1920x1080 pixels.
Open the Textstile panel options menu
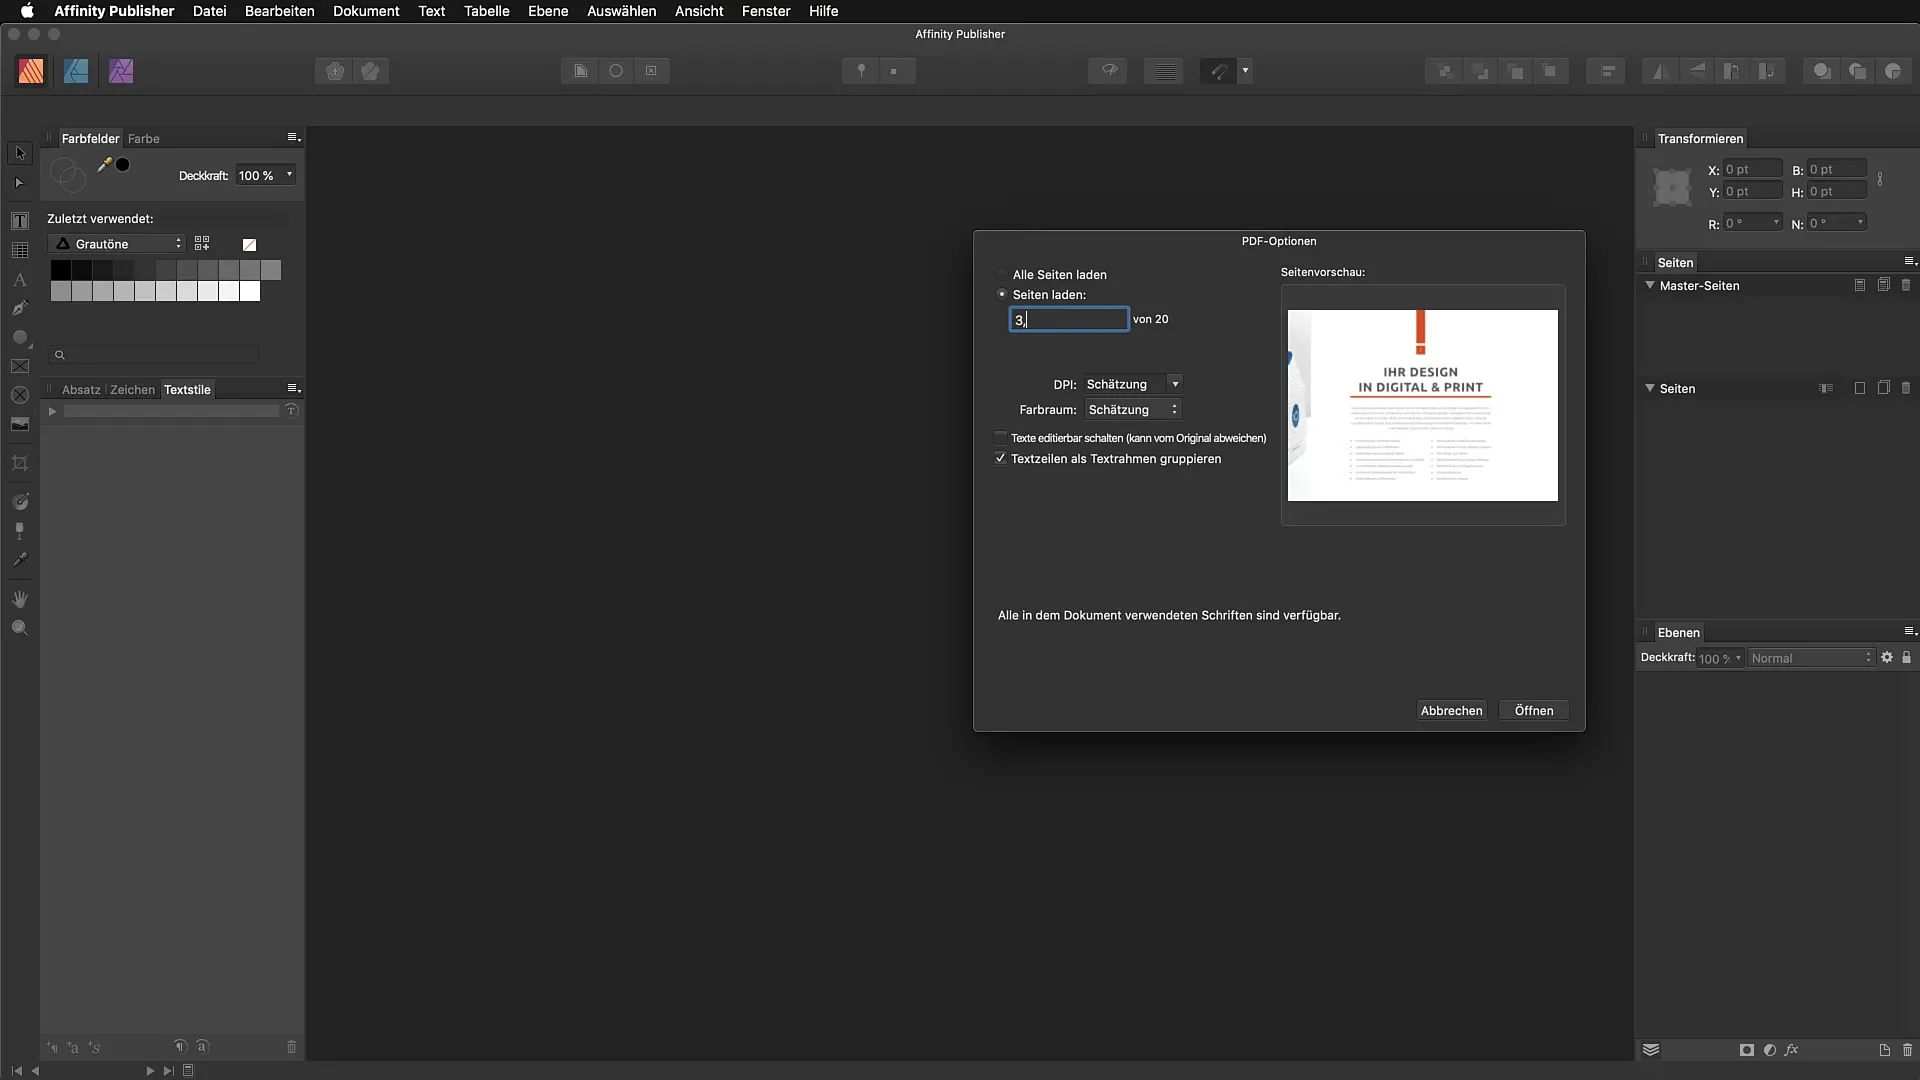[293, 388]
